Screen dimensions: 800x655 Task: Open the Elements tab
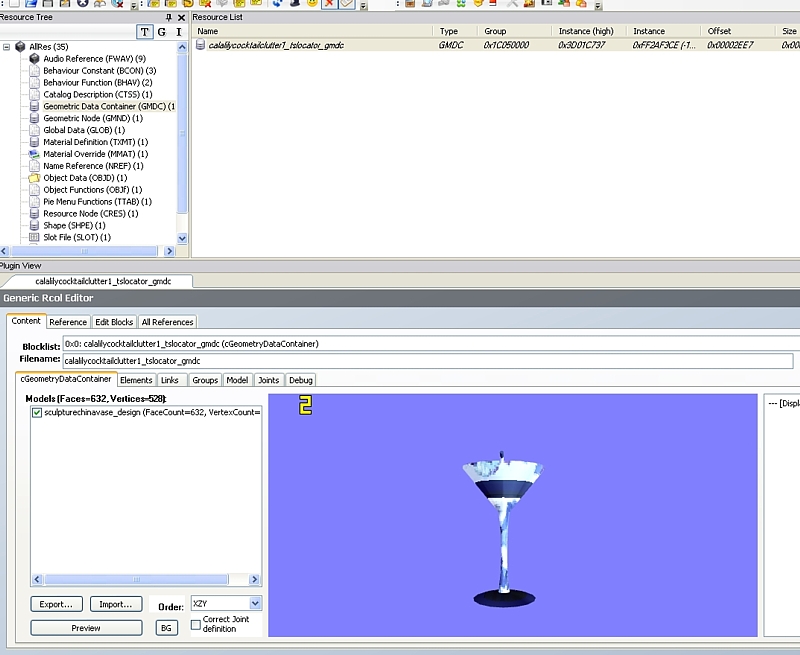136,380
